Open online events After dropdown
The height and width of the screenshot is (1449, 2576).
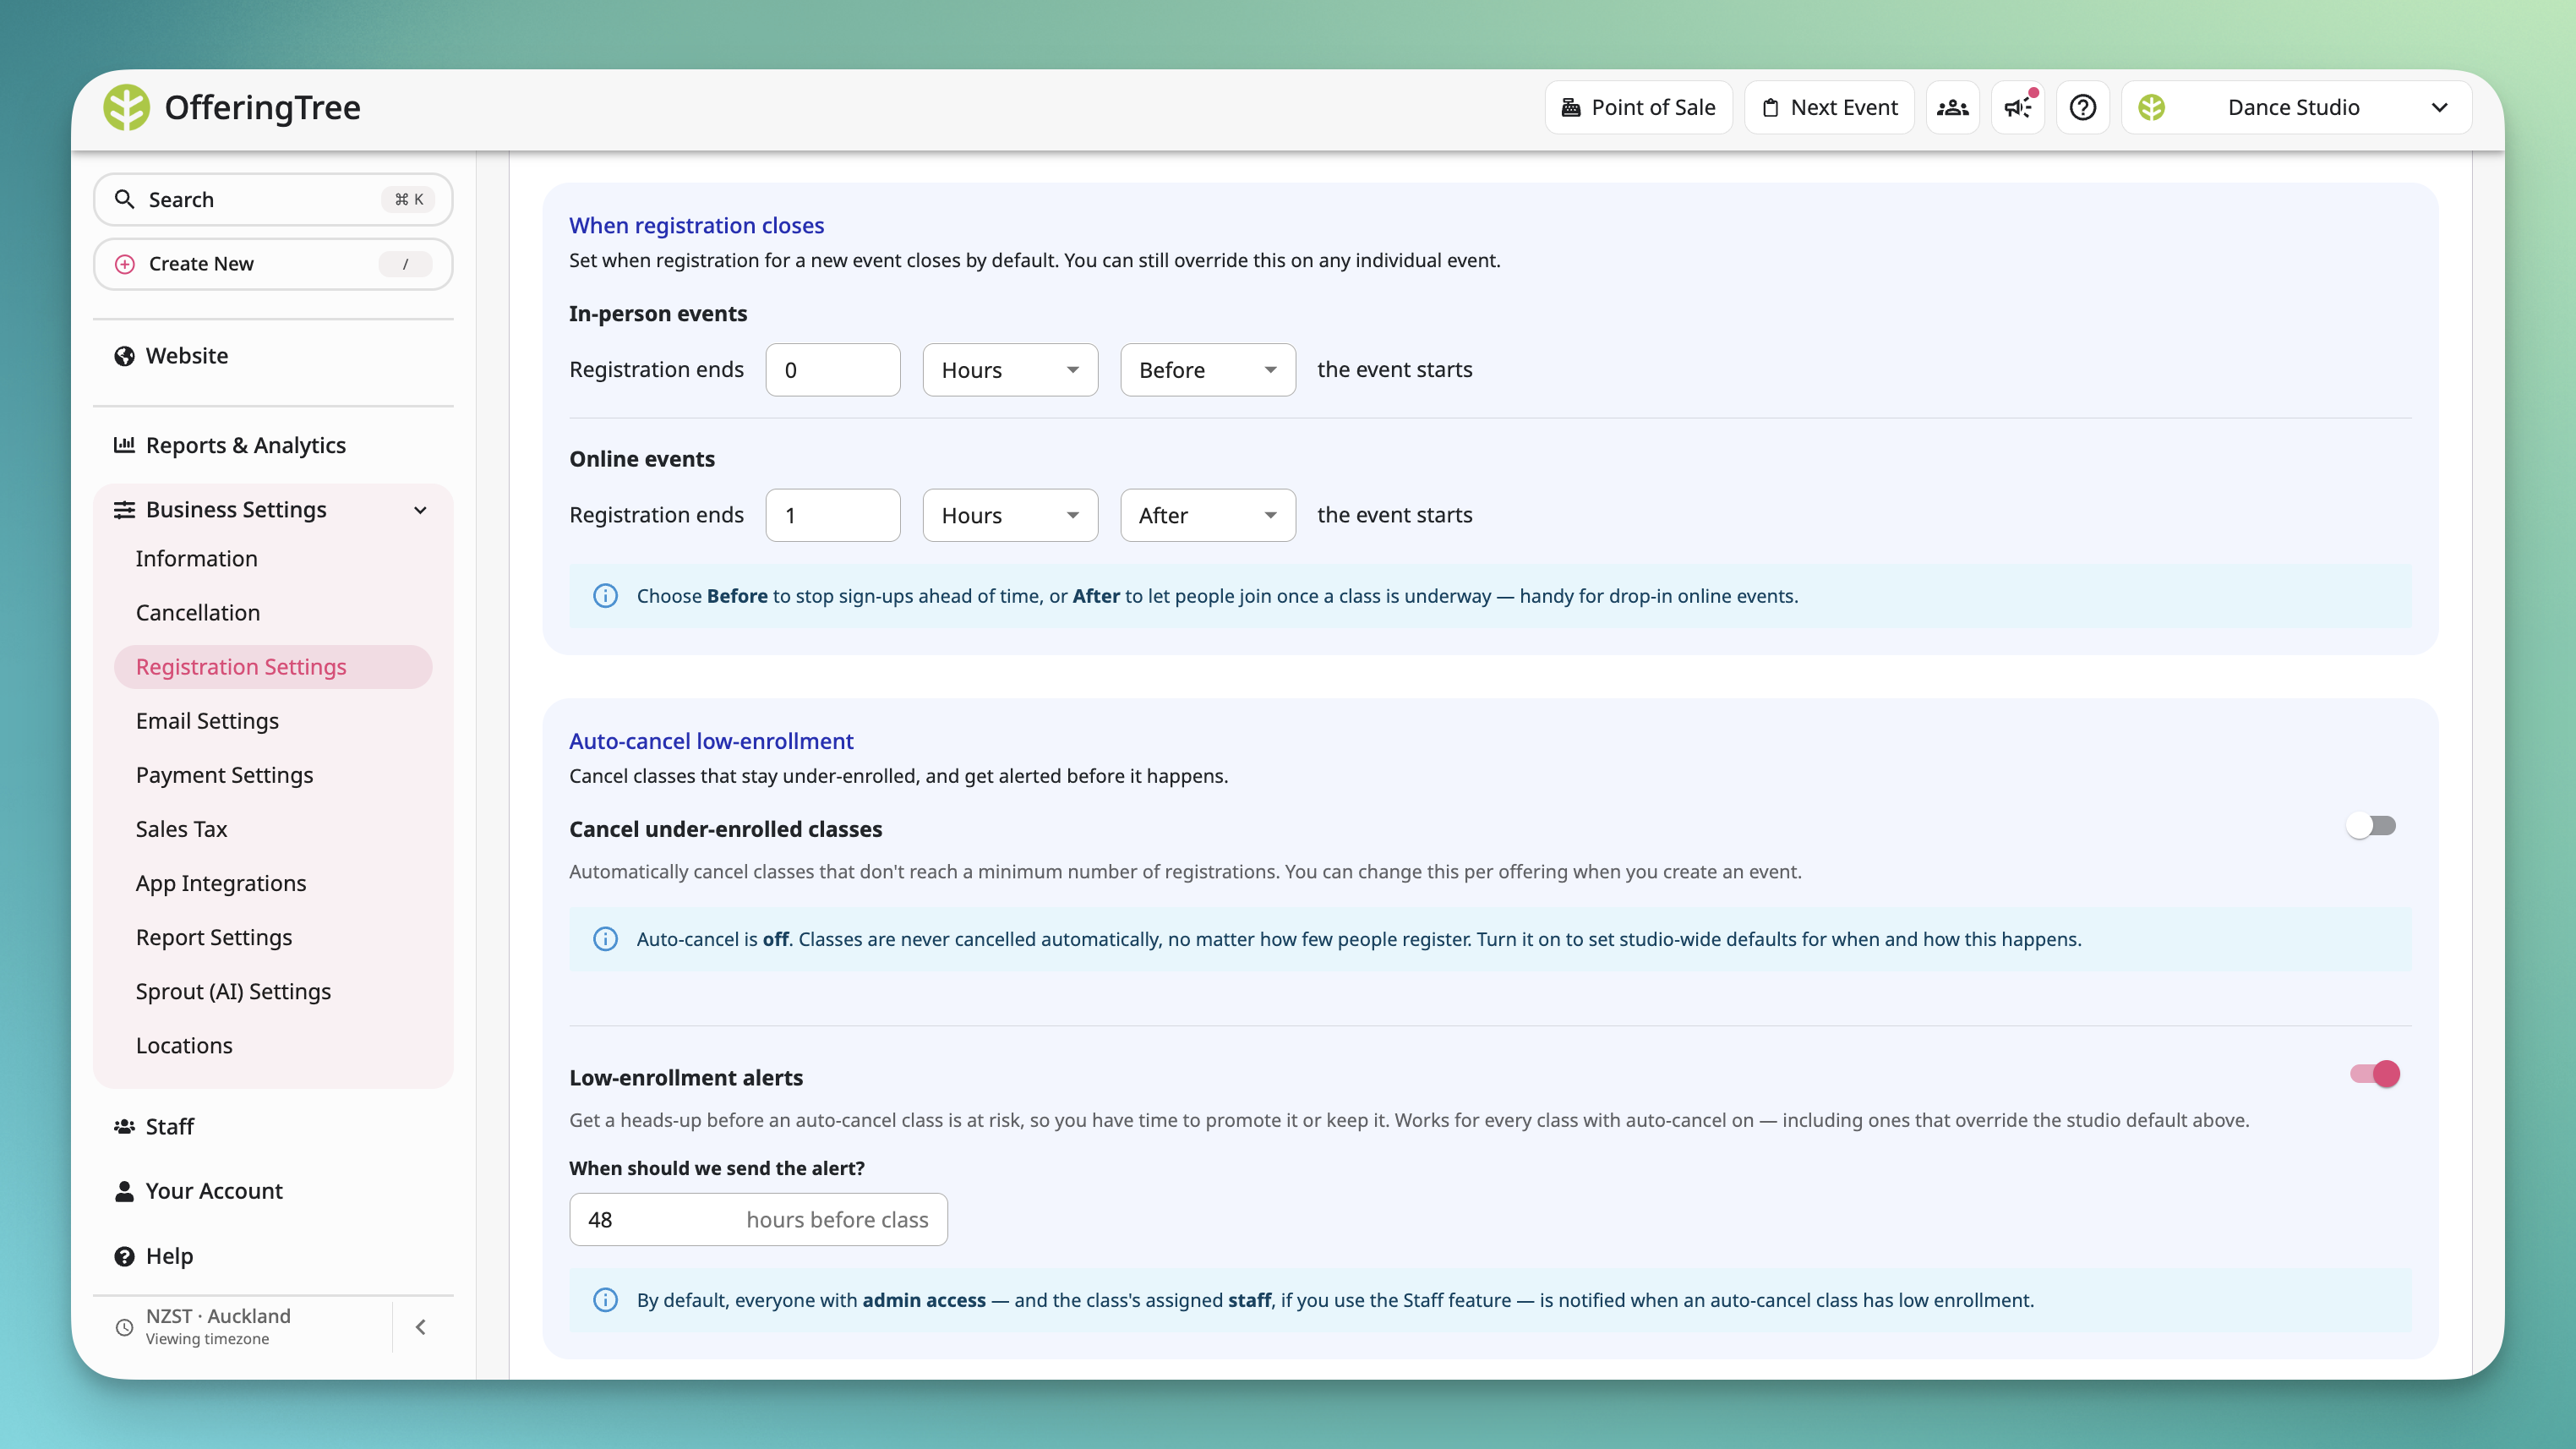click(1208, 515)
